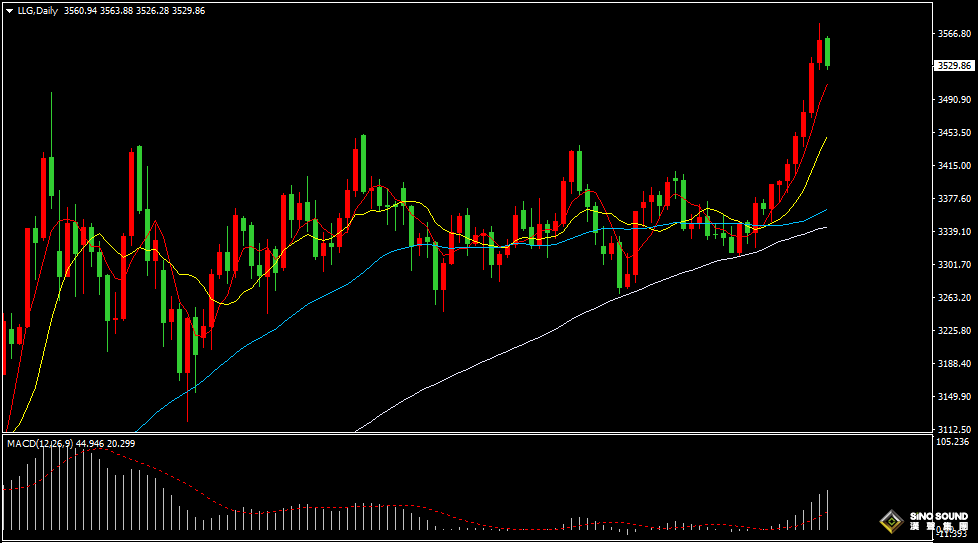978x543 pixels.
Task: Click the 3188.40 price axis label
Action: coord(954,363)
